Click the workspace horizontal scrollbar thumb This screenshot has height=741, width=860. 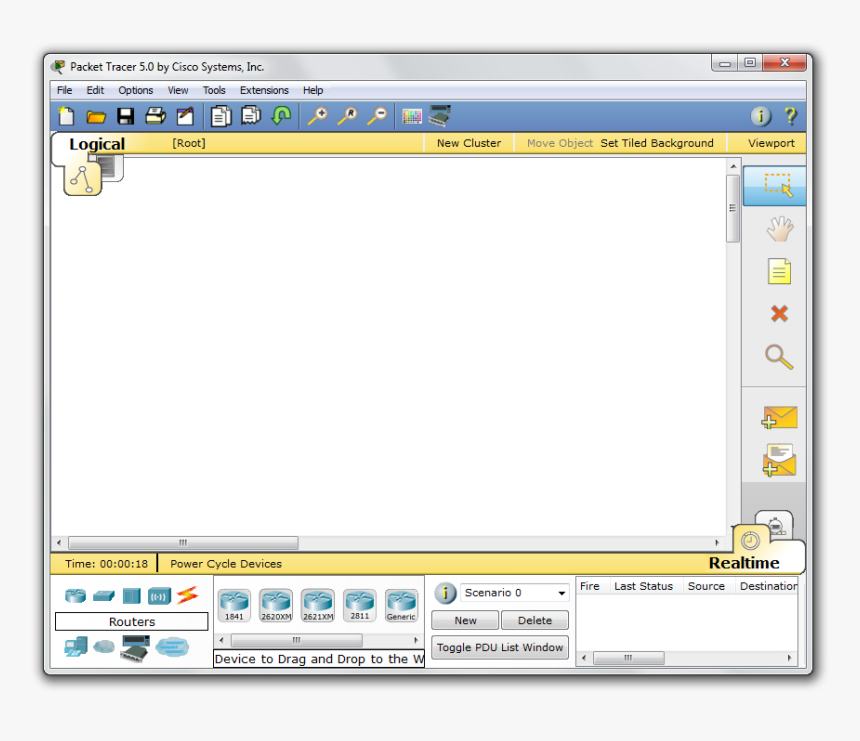pyautogui.click(x=183, y=542)
